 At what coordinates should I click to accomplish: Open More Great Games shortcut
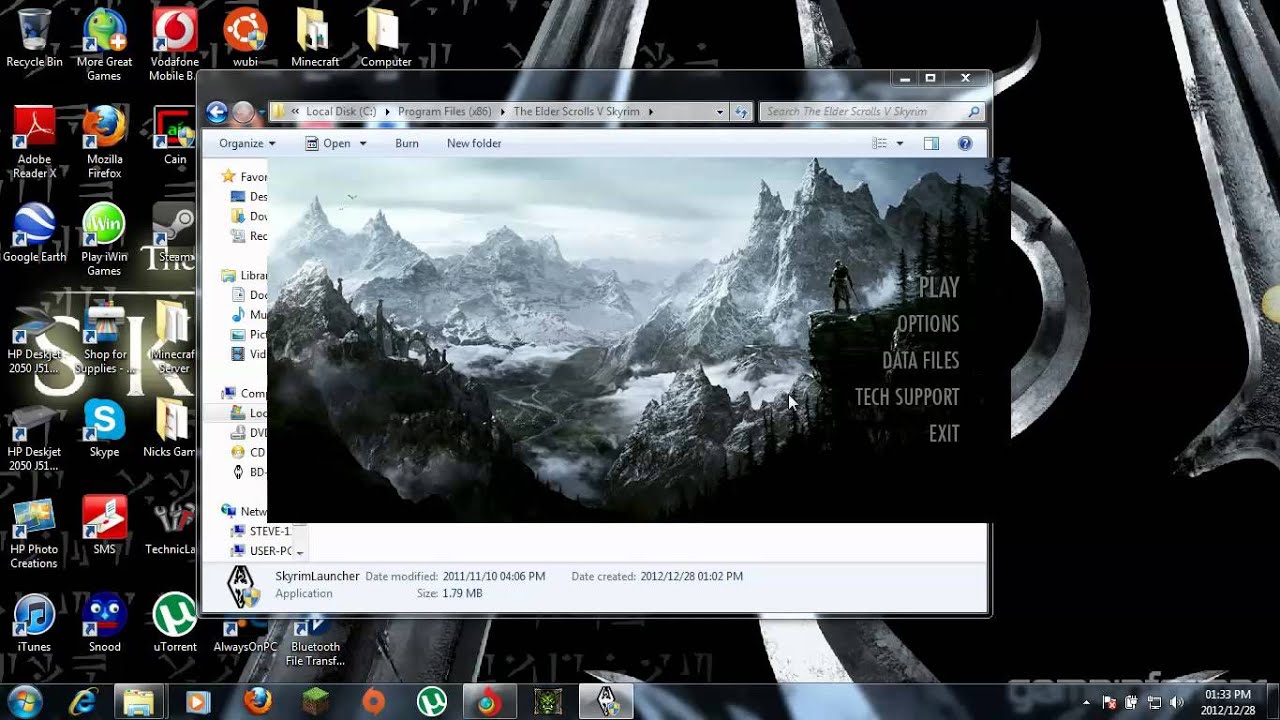[x=104, y=46]
